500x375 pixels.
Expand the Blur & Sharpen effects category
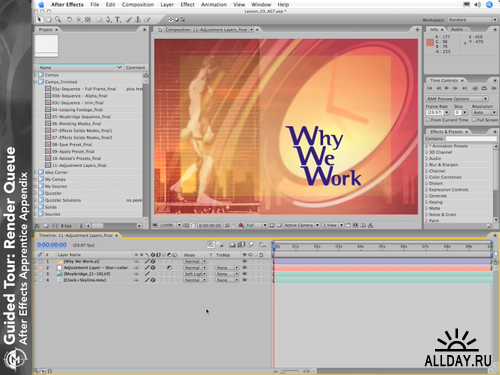coord(427,165)
